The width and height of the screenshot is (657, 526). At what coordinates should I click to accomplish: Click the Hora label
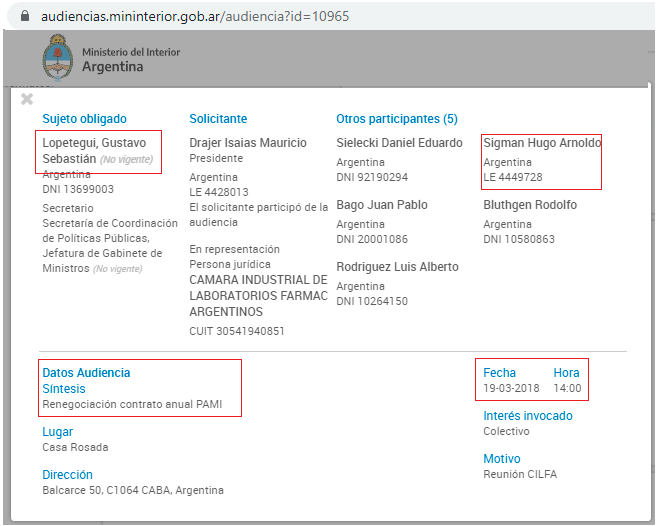[x=566, y=373]
